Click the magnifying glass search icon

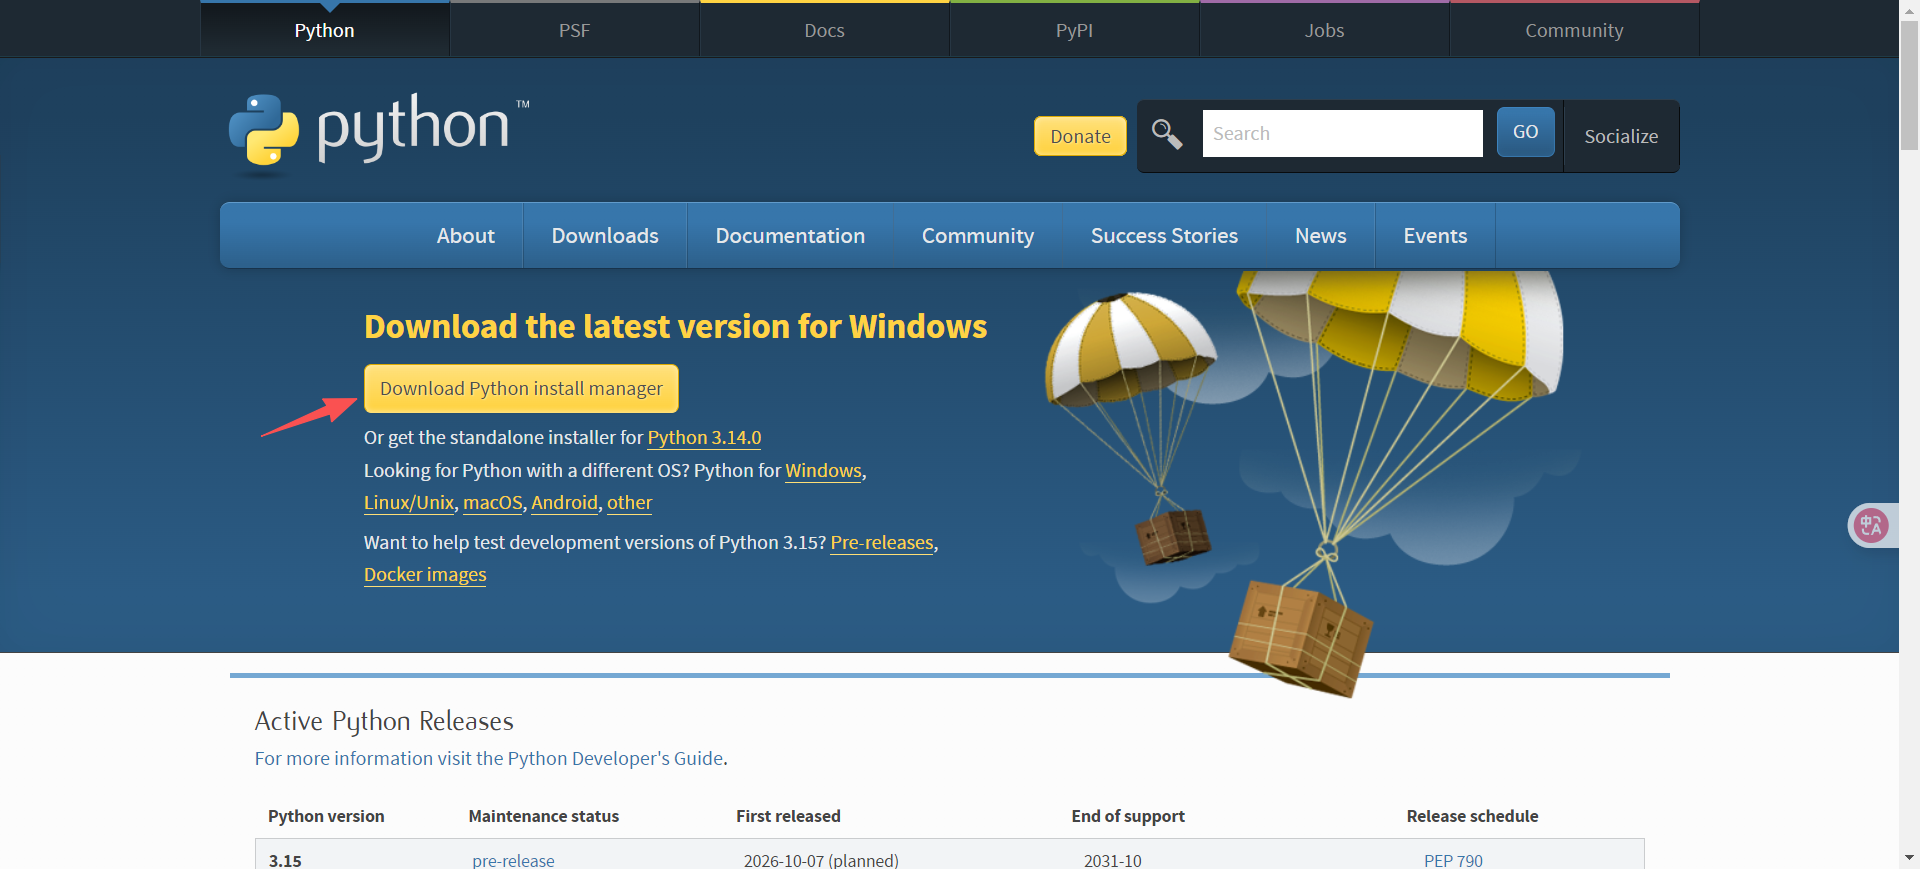[x=1166, y=134]
